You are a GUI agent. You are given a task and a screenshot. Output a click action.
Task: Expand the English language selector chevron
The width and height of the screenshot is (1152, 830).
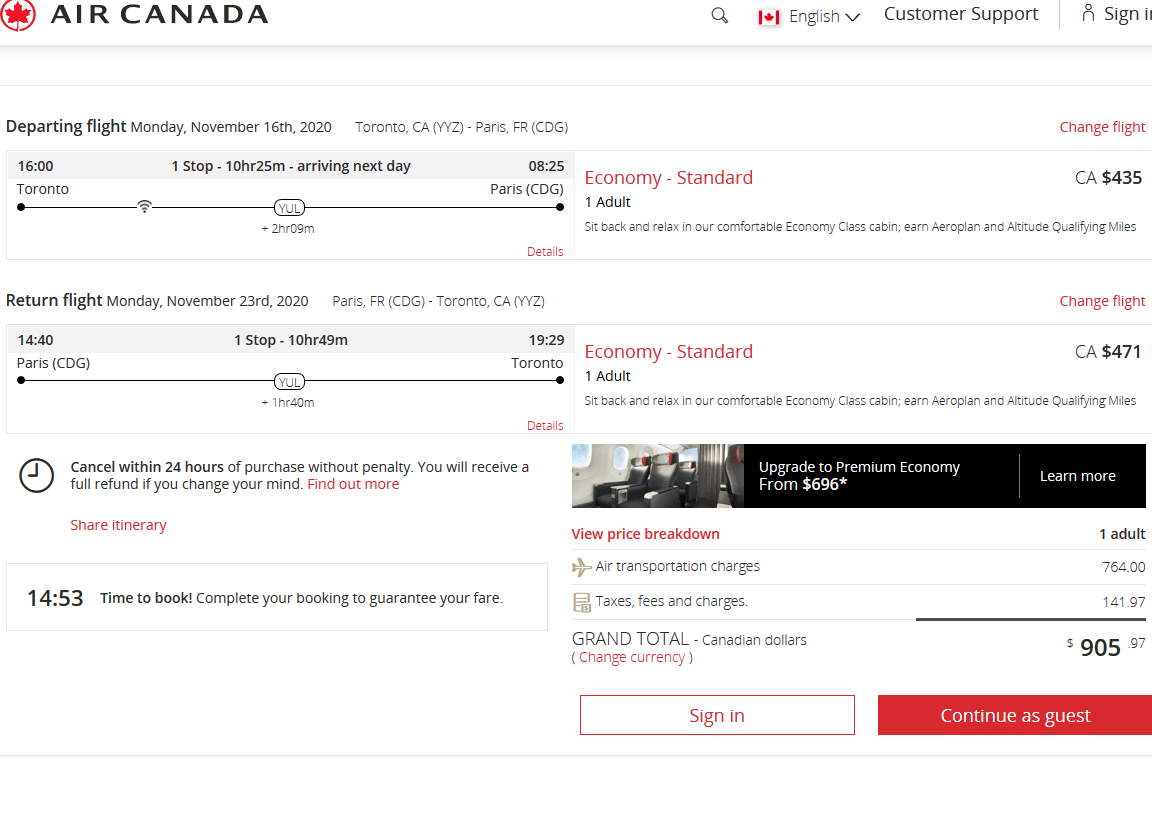[851, 17]
